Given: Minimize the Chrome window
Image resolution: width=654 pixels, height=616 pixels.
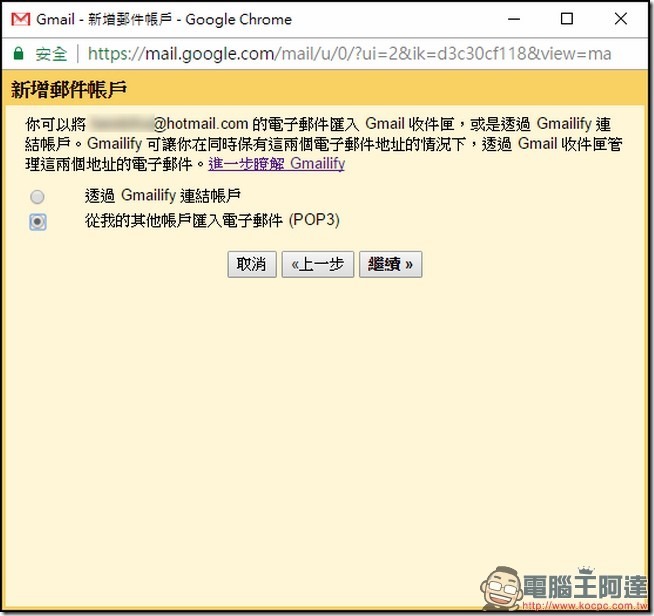Looking at the screenshot, I should pyautogui.click(x=514, y=19).
